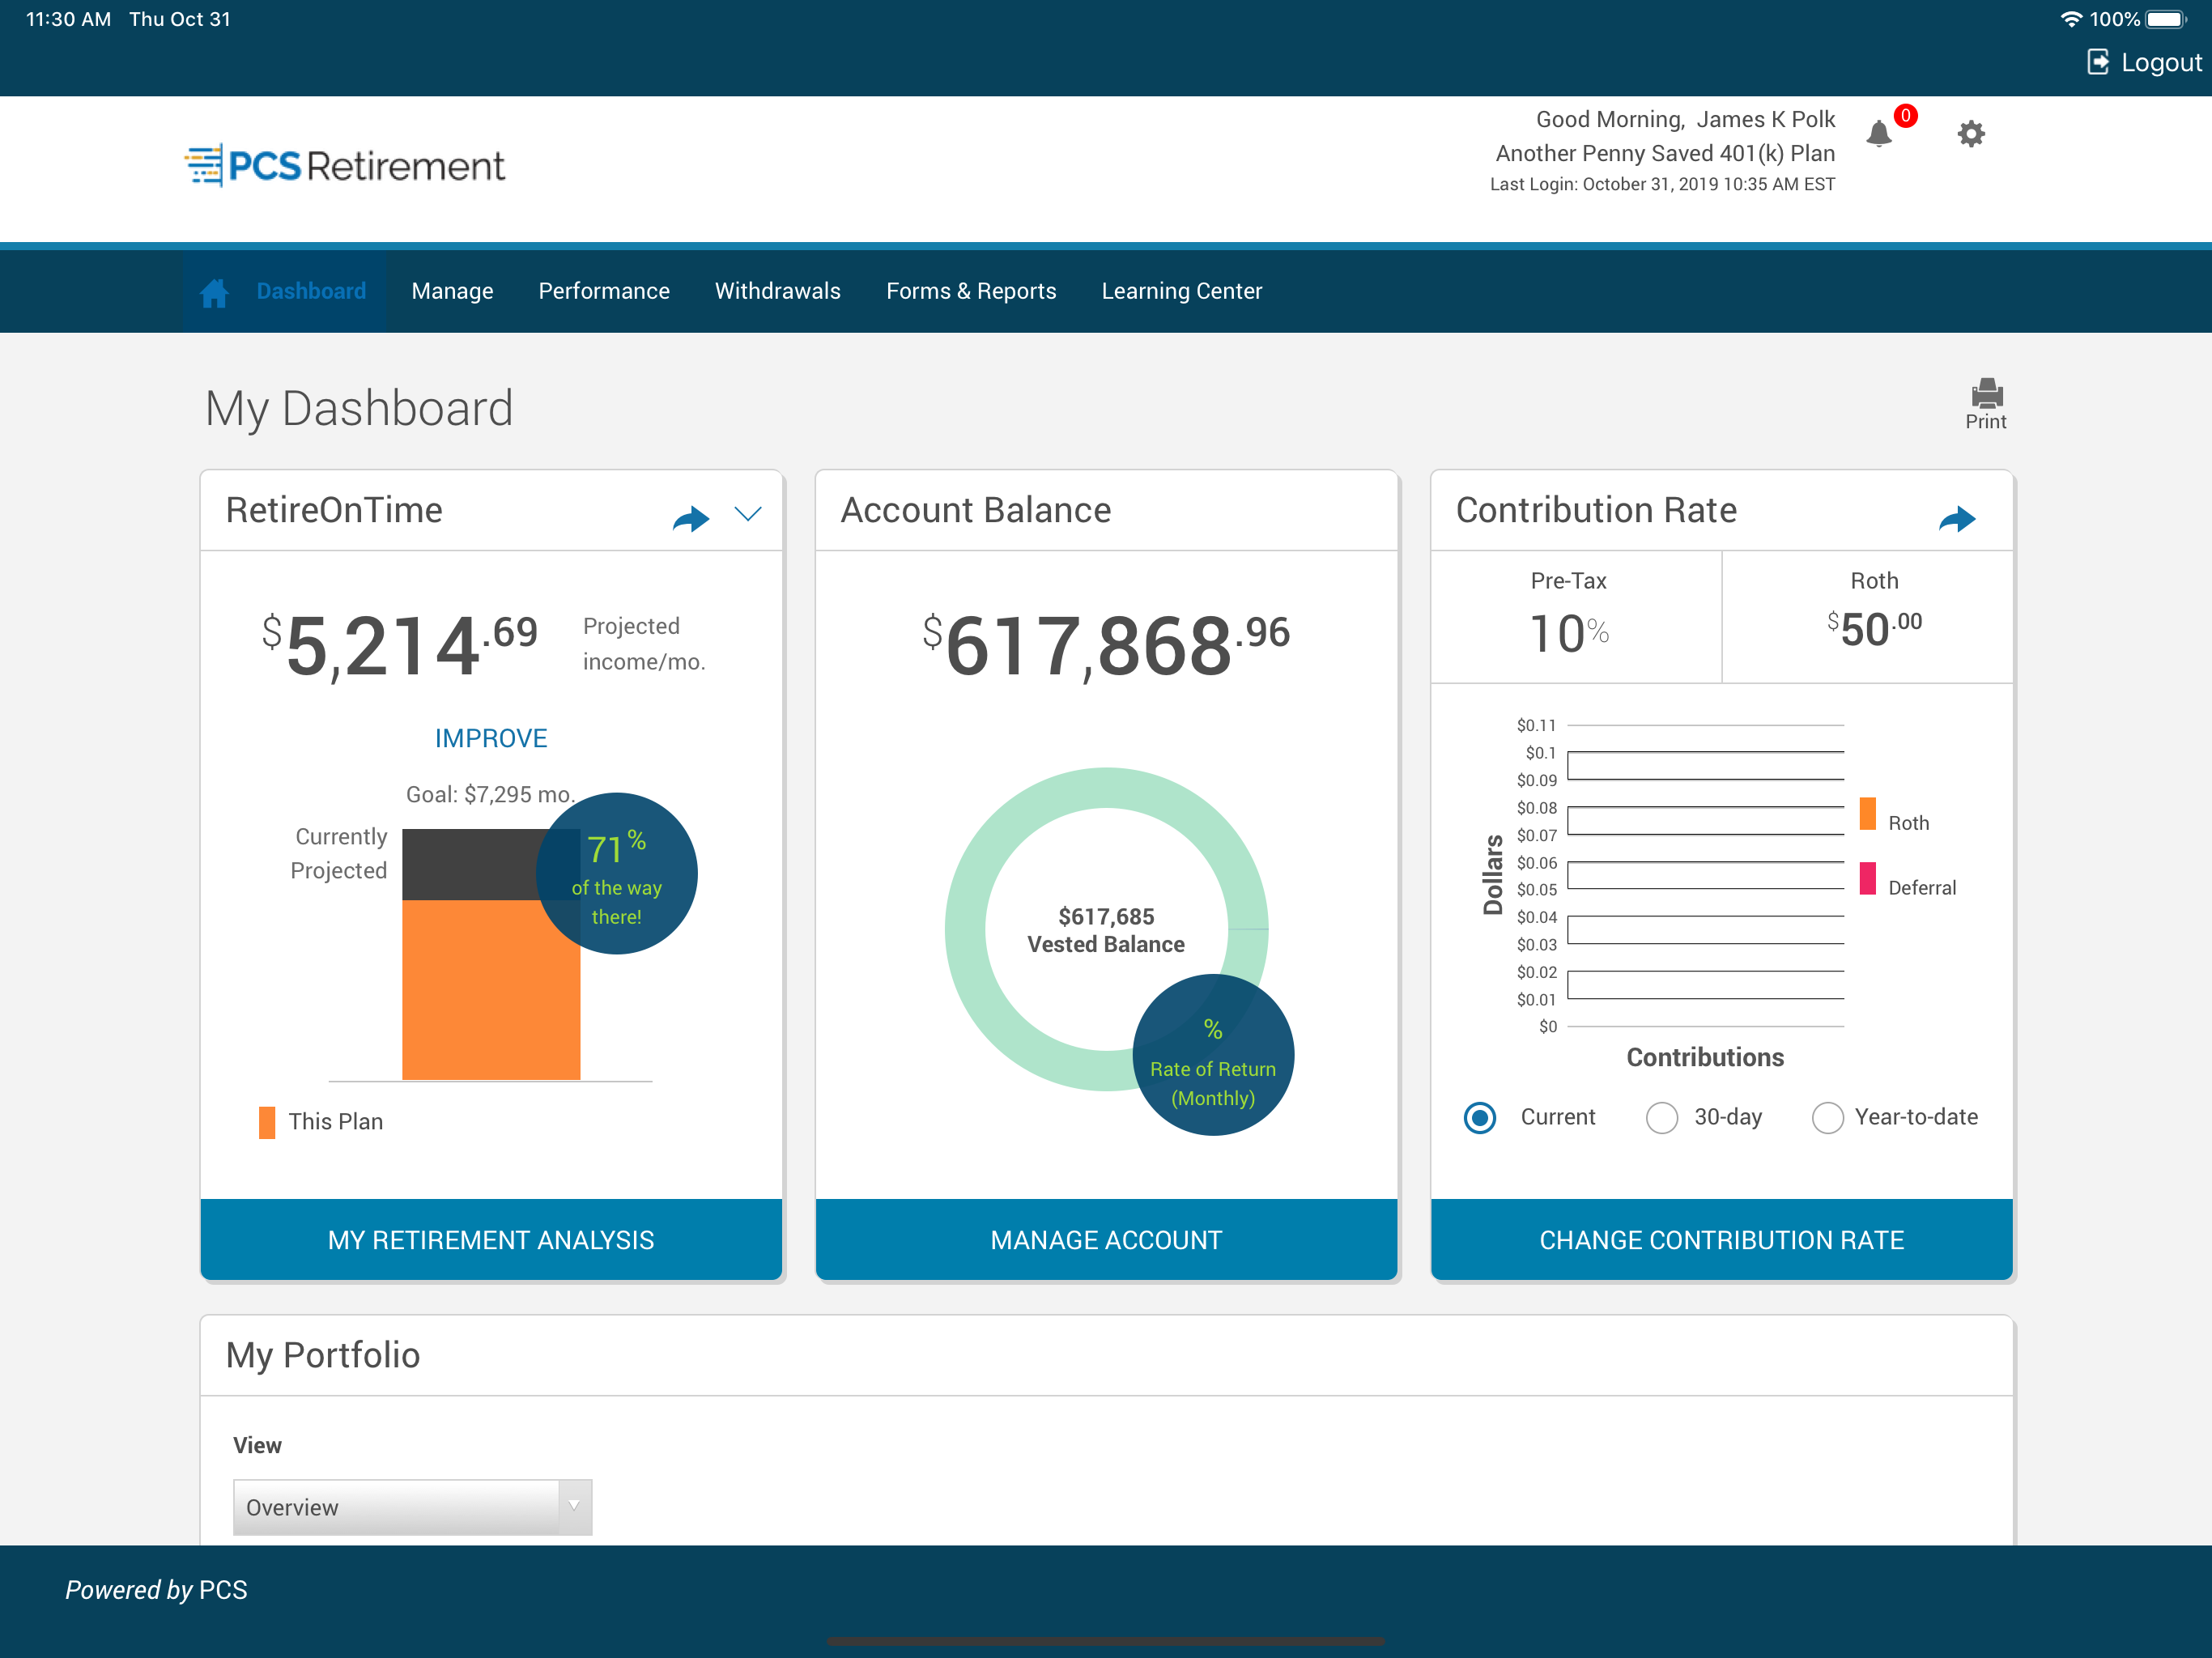This screenshot has width=2212, height=1658.
Task: Click the Powered by PCS footer text
Action: (156, 1590)
